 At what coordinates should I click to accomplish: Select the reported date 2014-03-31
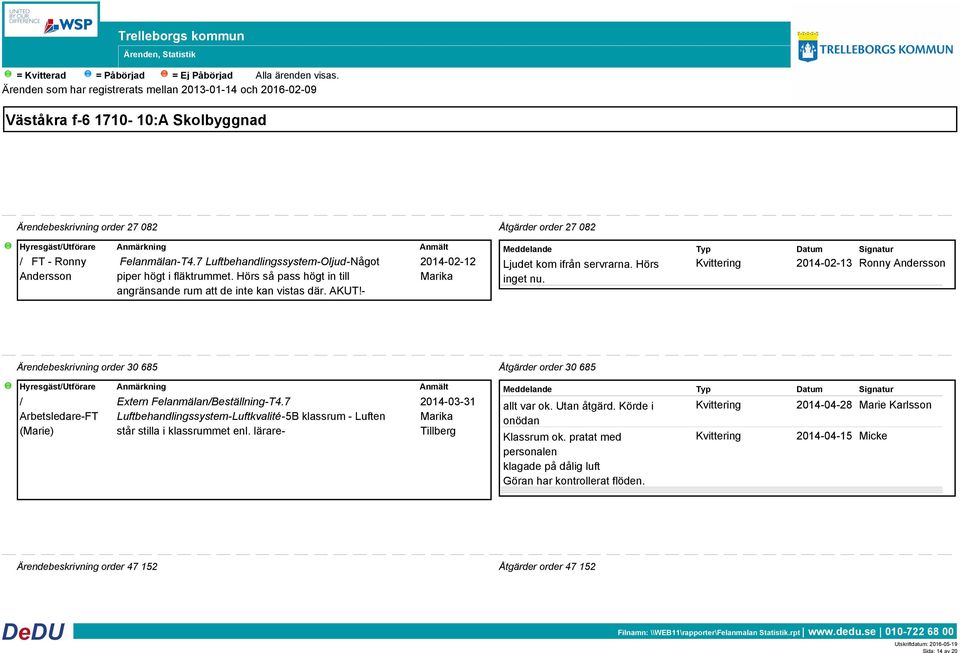coord(448,401)
